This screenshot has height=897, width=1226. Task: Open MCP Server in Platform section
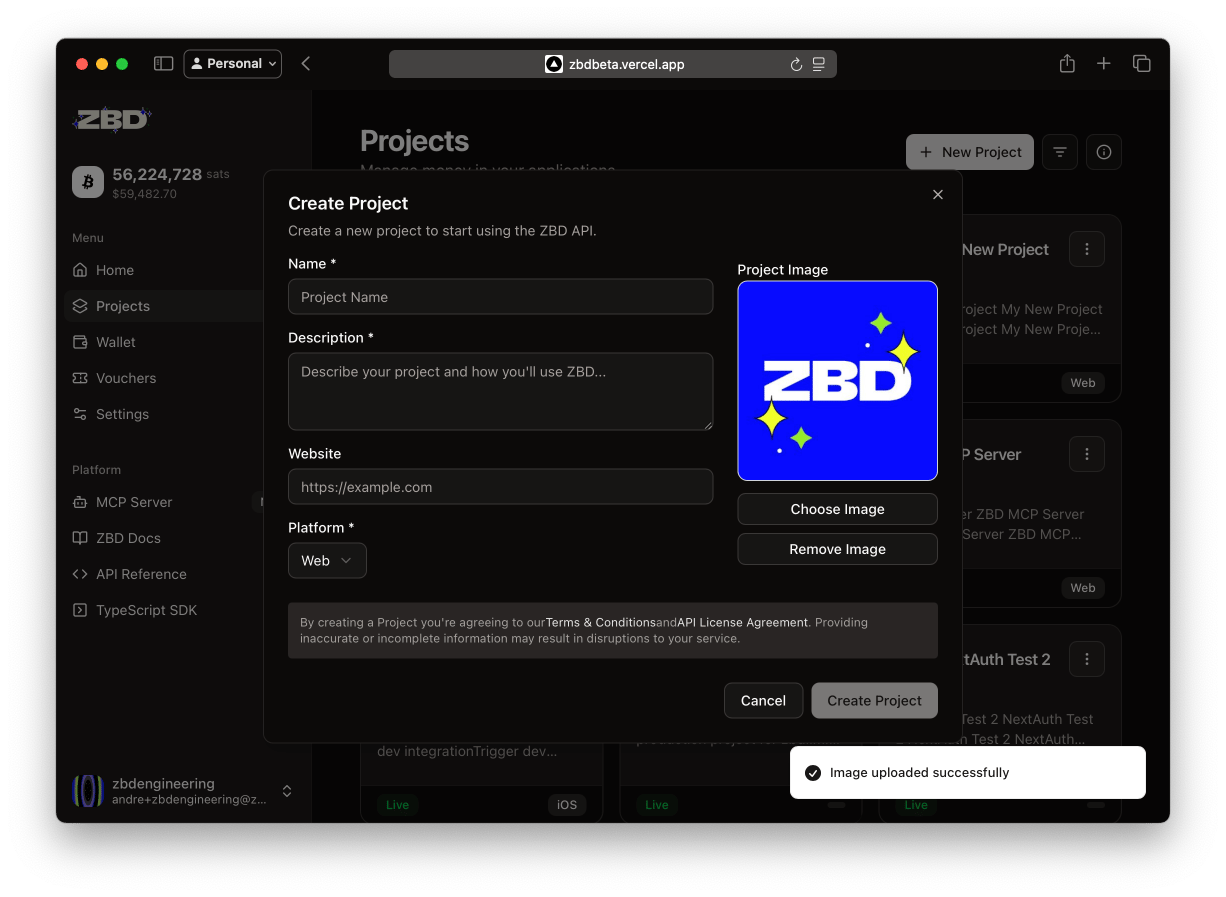click(x=166, y=502)
